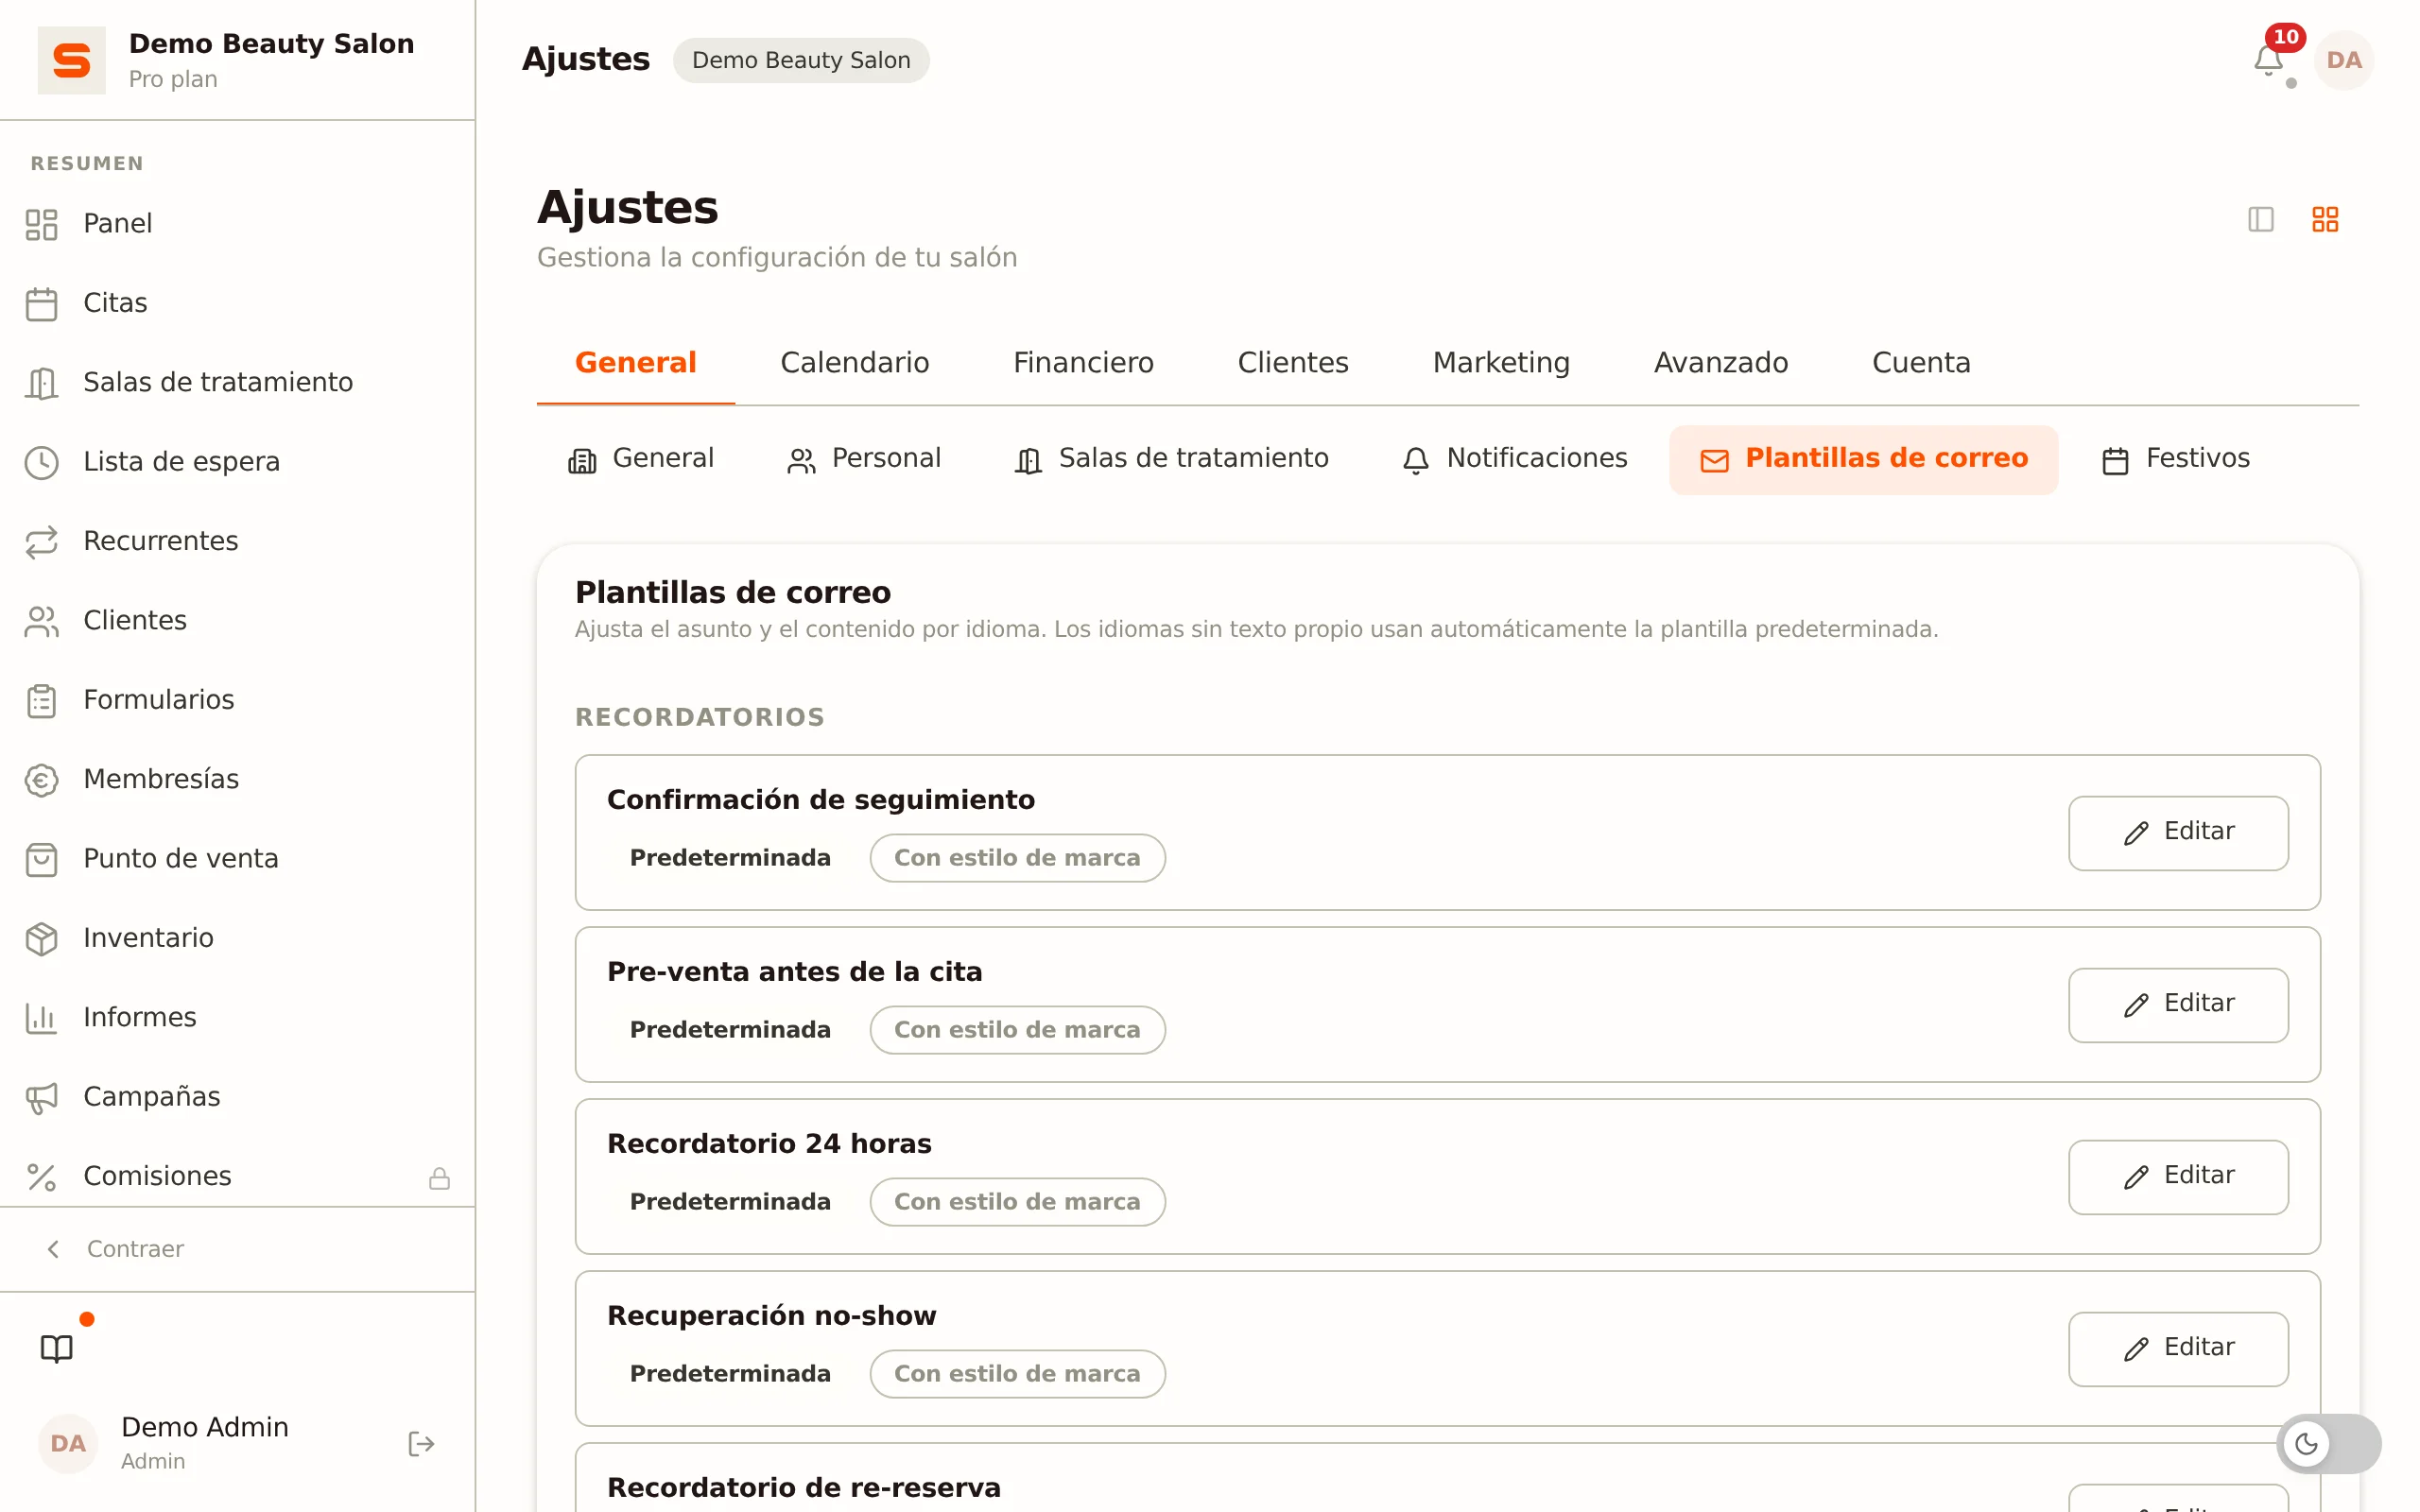Open Campañas megaphone icon

pos(41,1097)
